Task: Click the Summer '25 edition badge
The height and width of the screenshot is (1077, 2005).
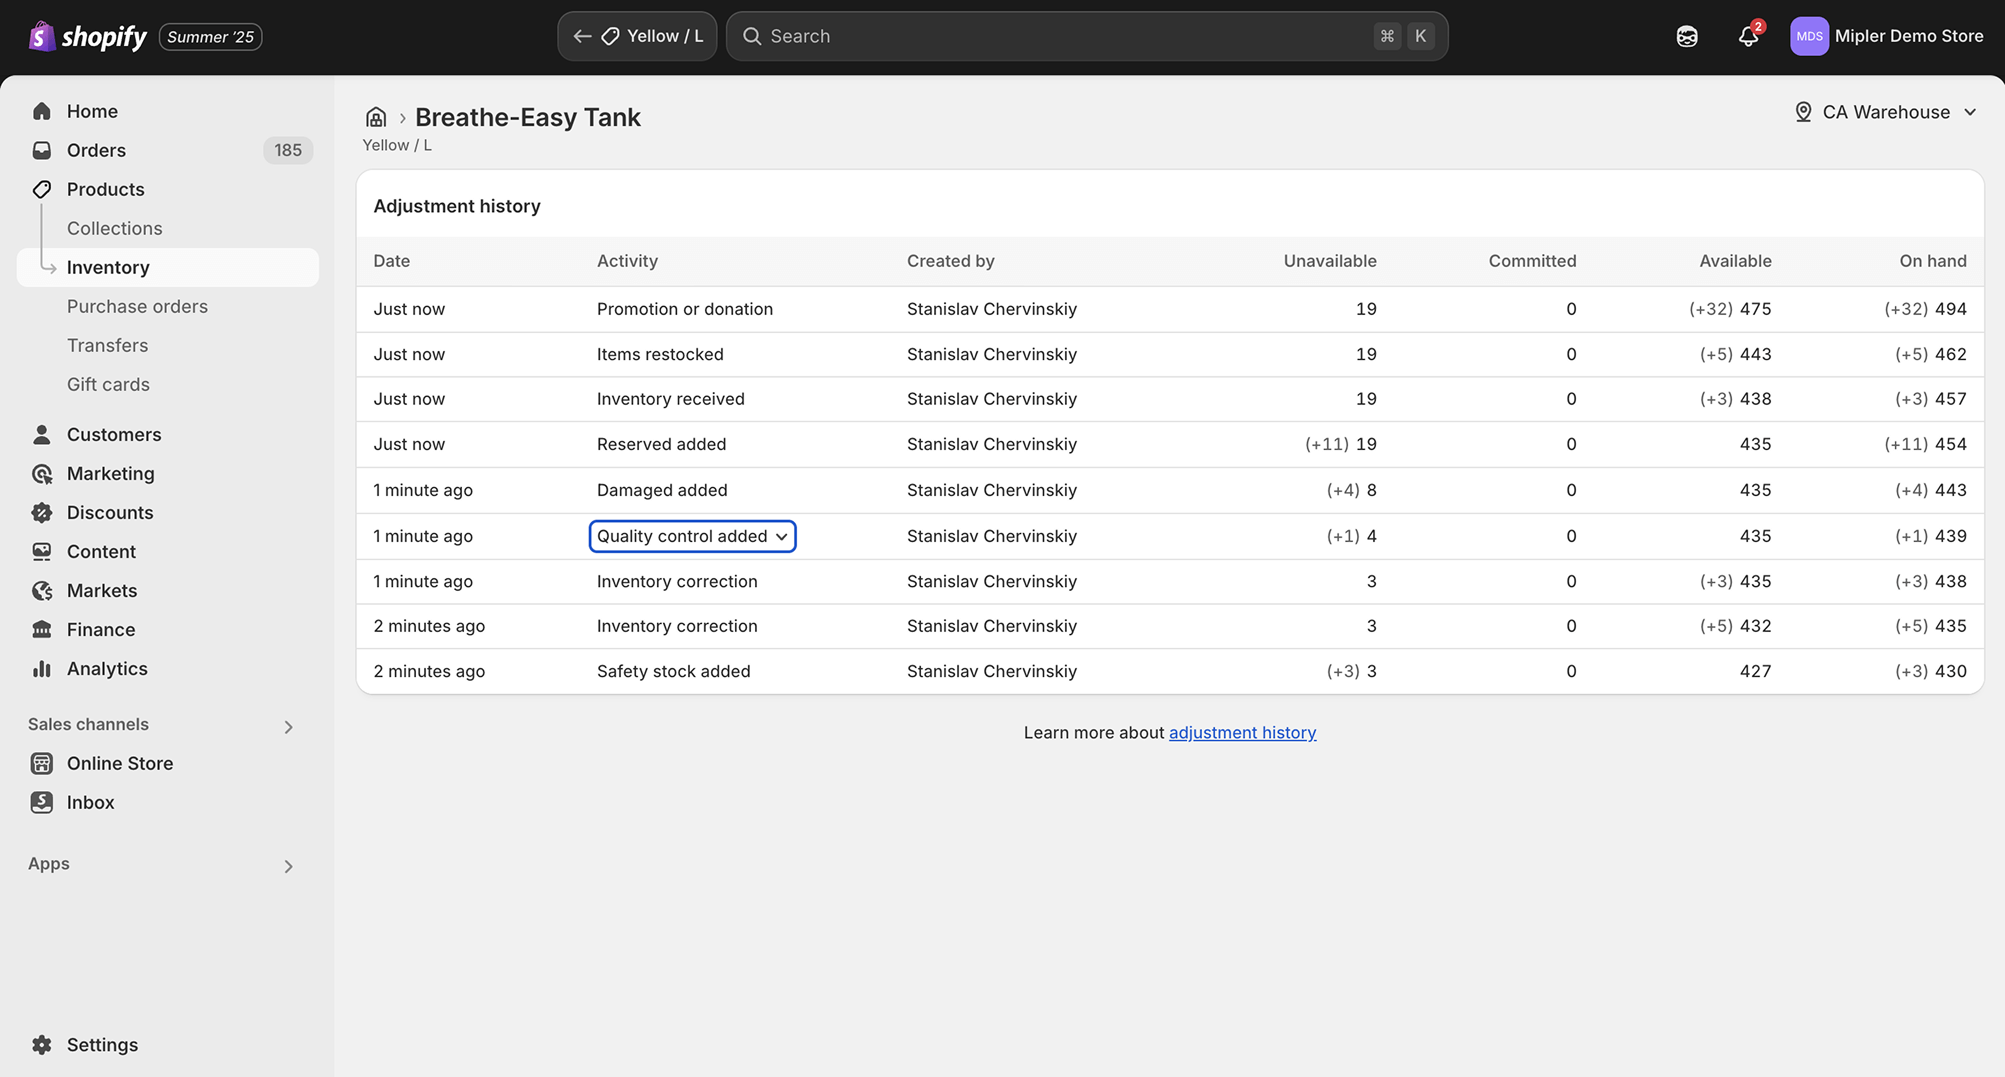Action: tap(210, 37)
